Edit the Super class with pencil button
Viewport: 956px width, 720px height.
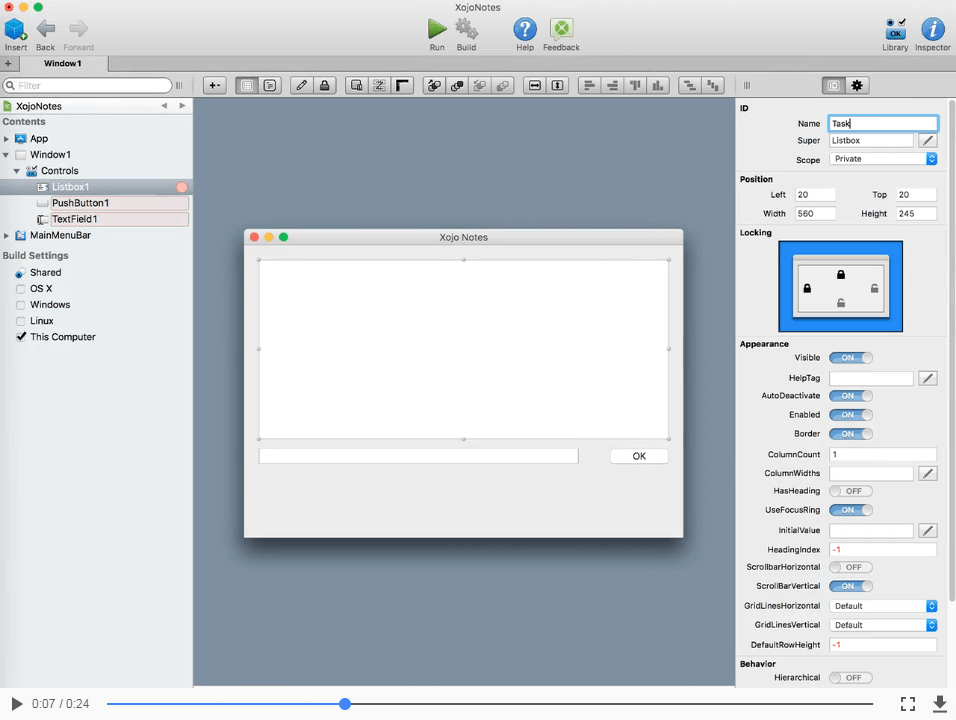coord(928,140)
